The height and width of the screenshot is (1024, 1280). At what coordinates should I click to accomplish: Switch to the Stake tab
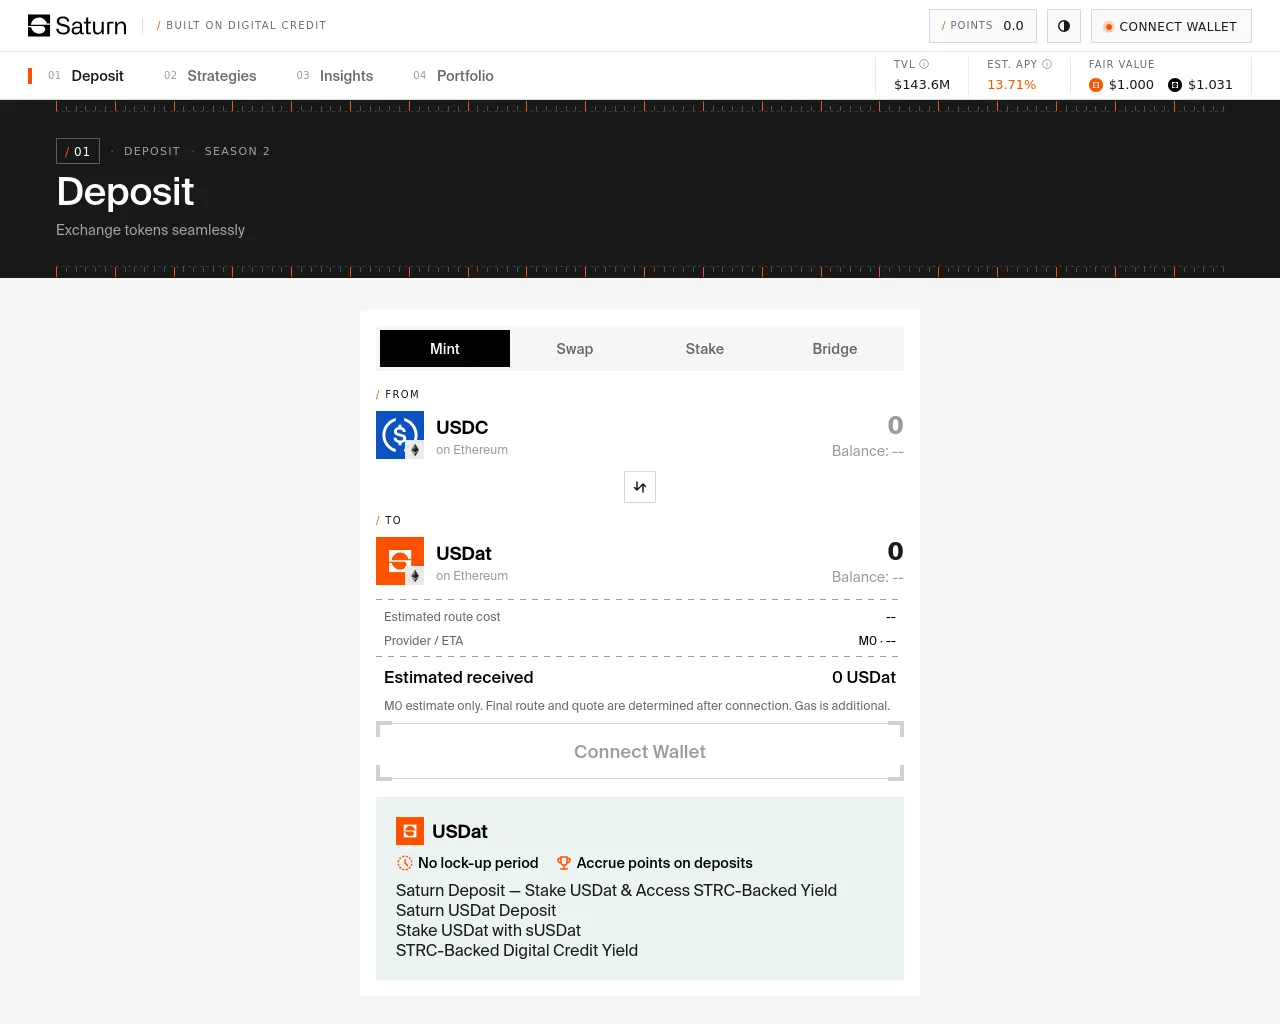point(705,349)
